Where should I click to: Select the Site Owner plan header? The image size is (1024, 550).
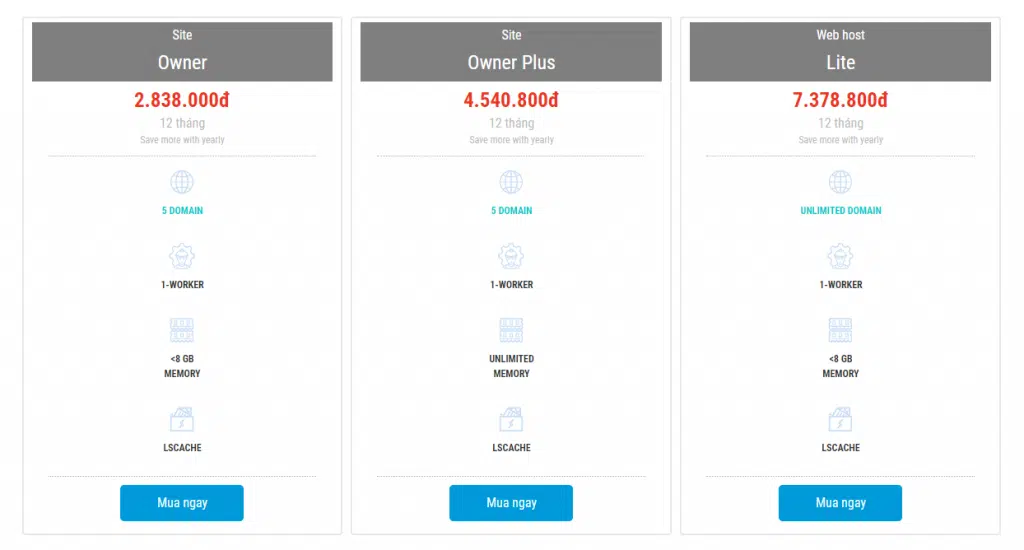(182, 52)
